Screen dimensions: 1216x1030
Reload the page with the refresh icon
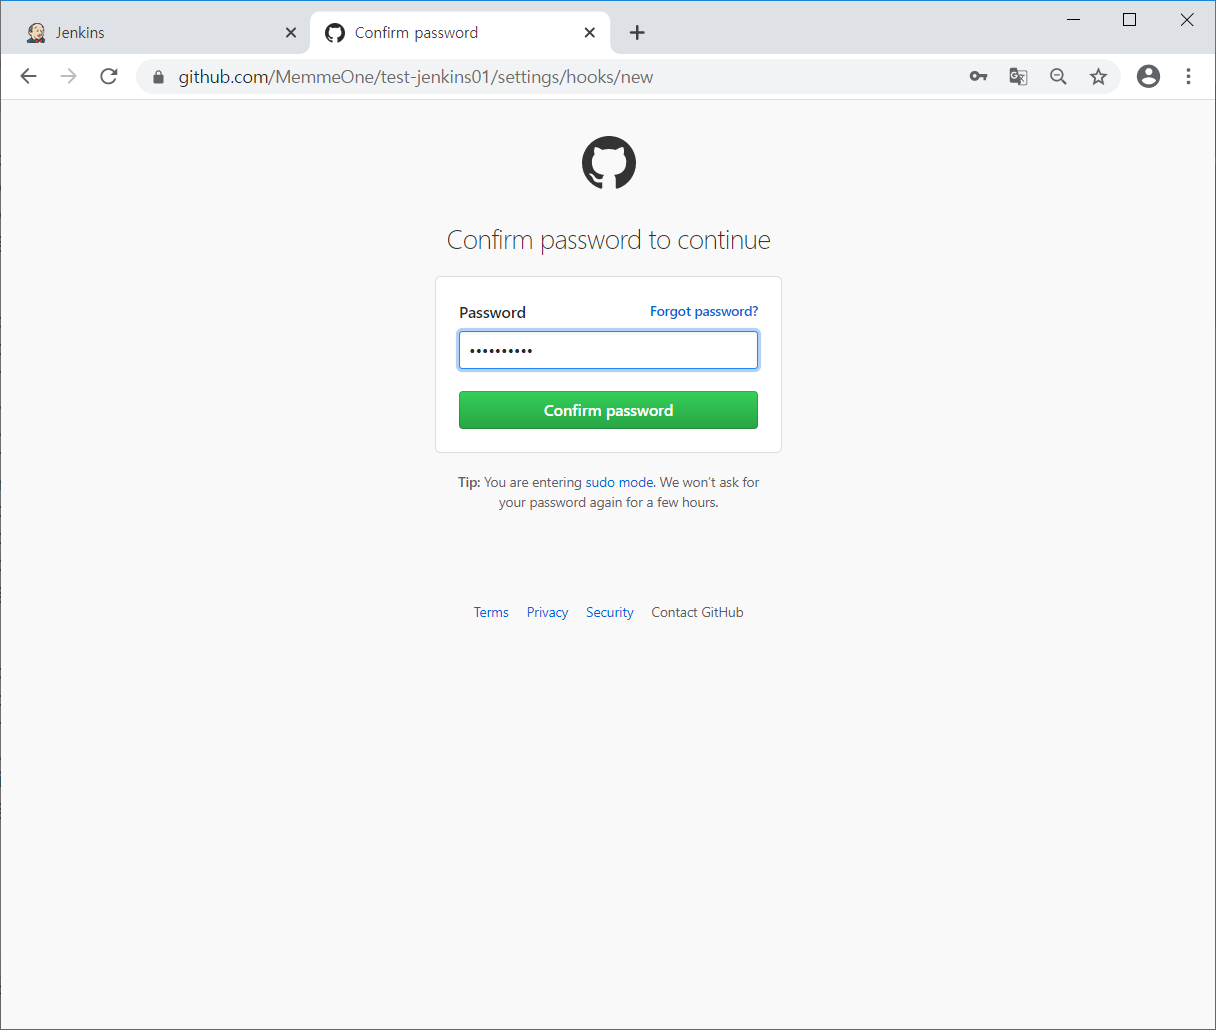[x=109, y=77]
